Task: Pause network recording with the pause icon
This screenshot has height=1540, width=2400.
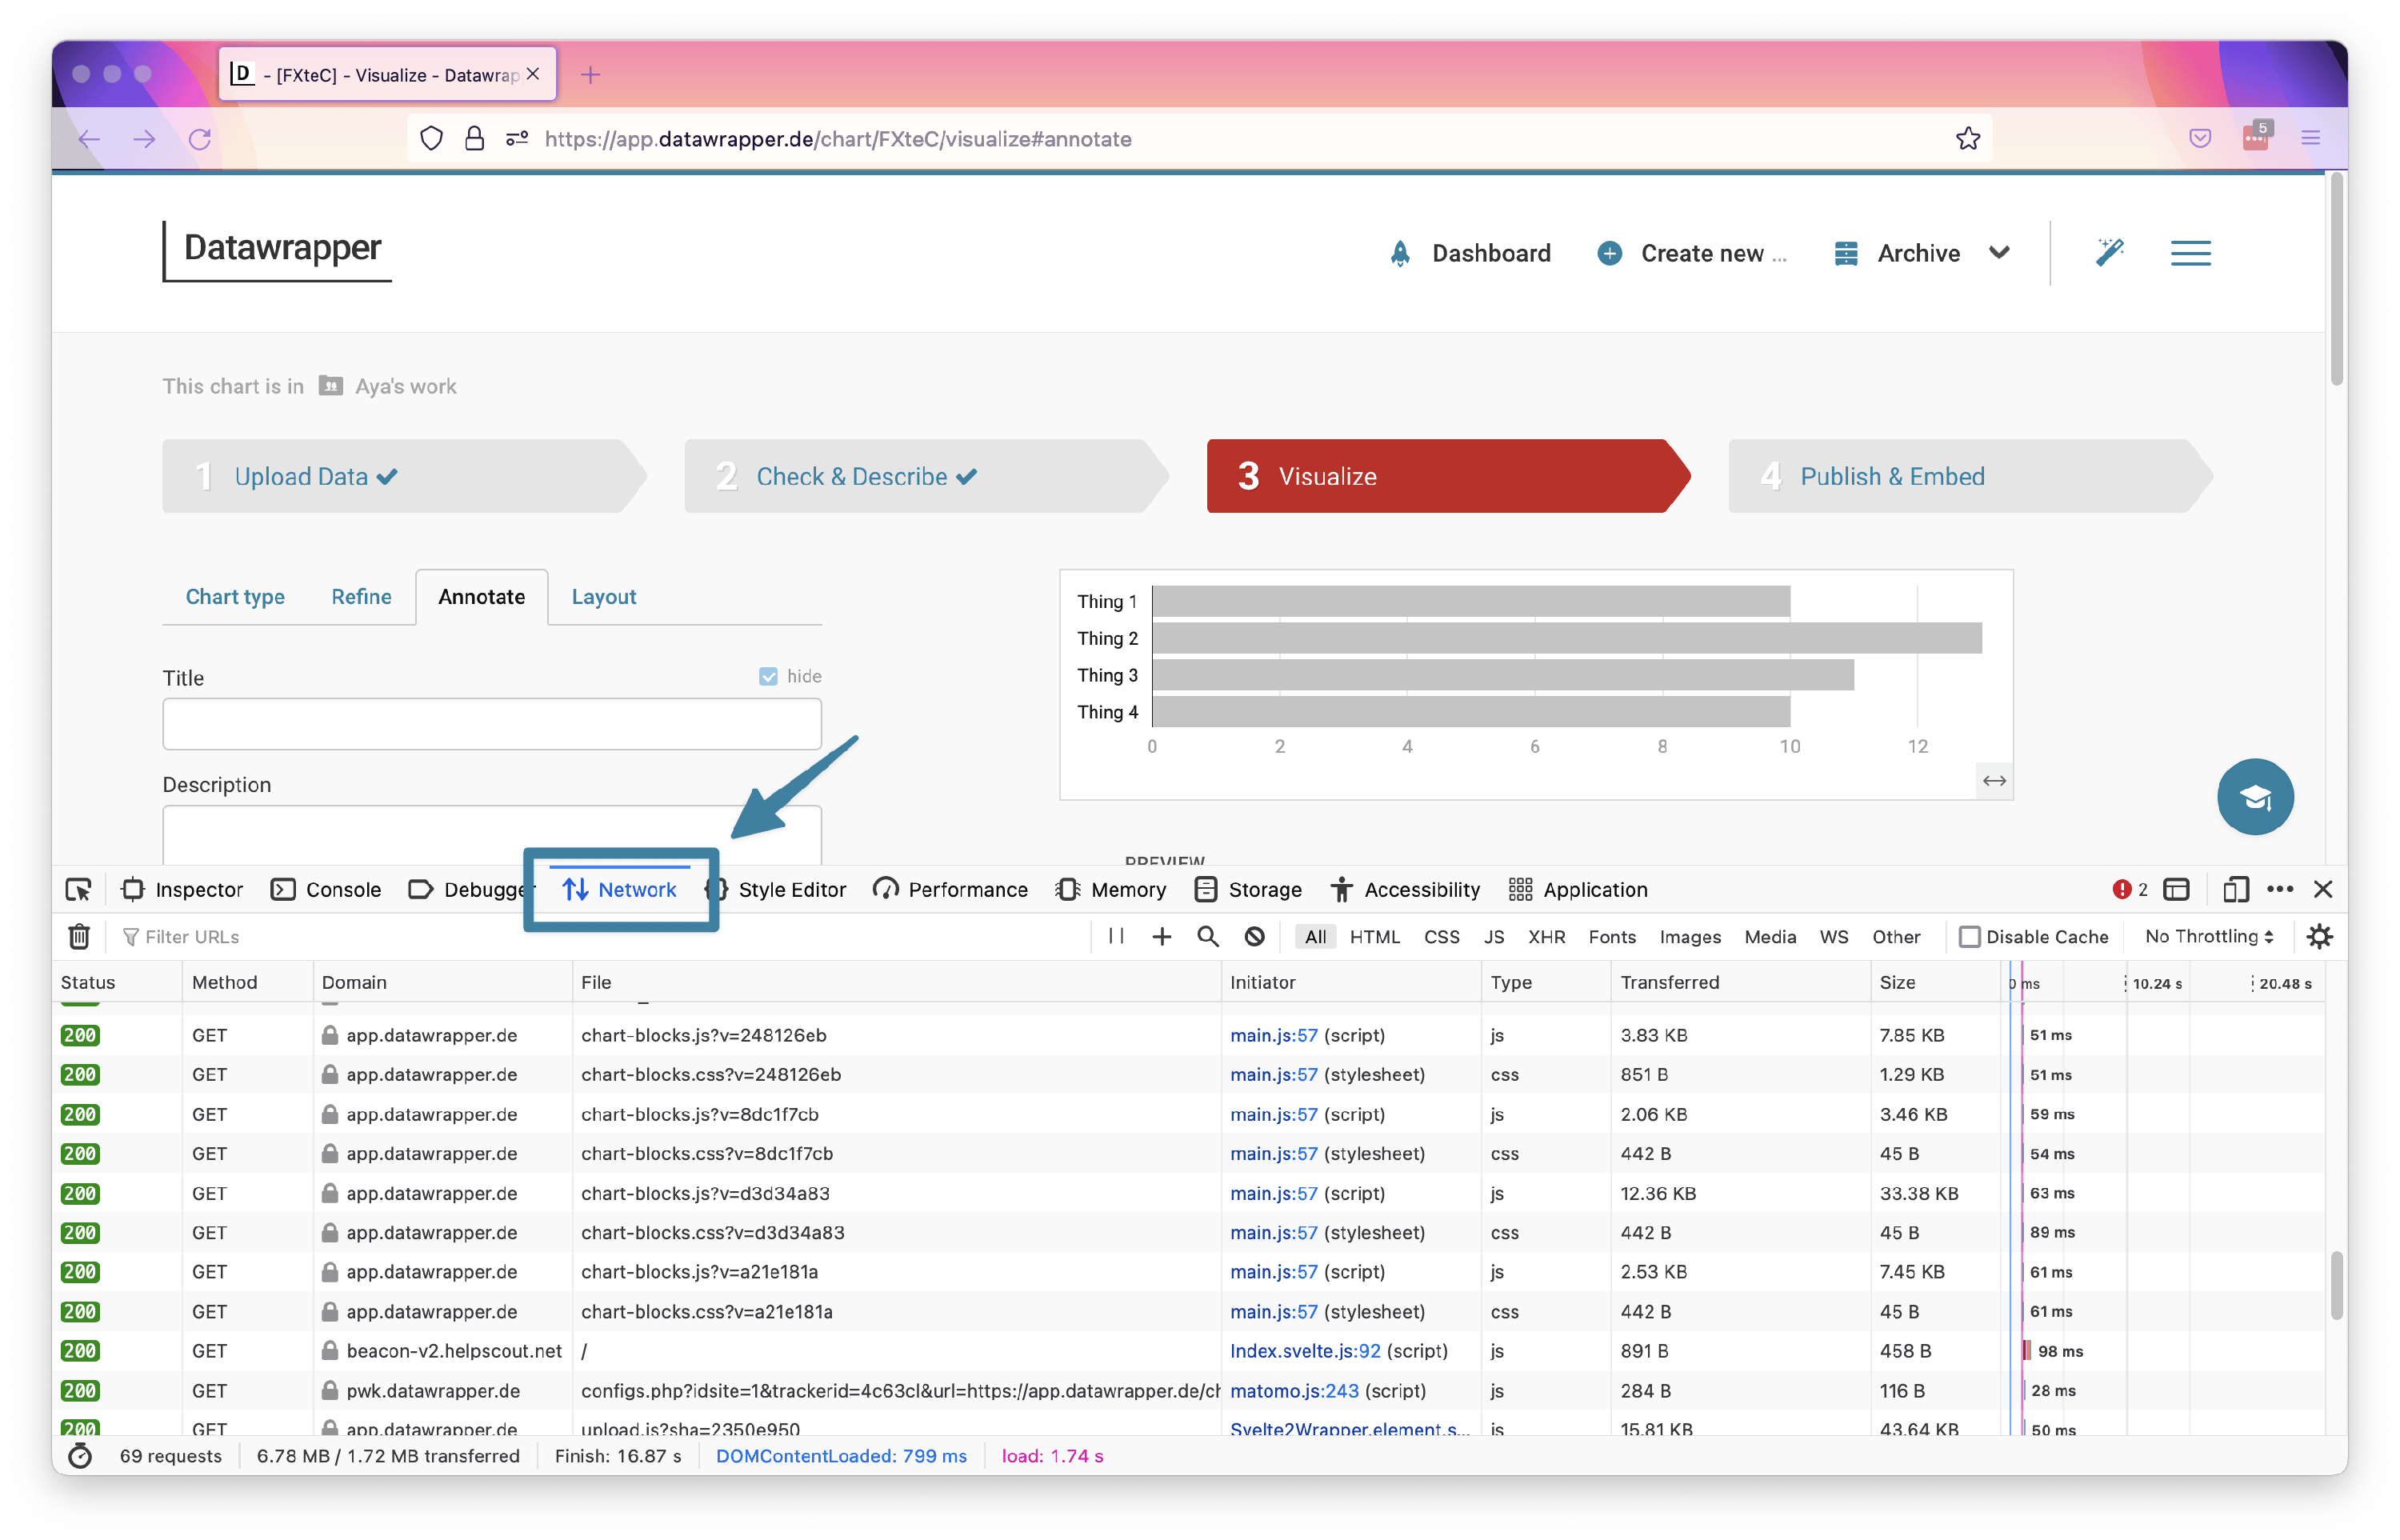Action: click(x=1116, y=937)
